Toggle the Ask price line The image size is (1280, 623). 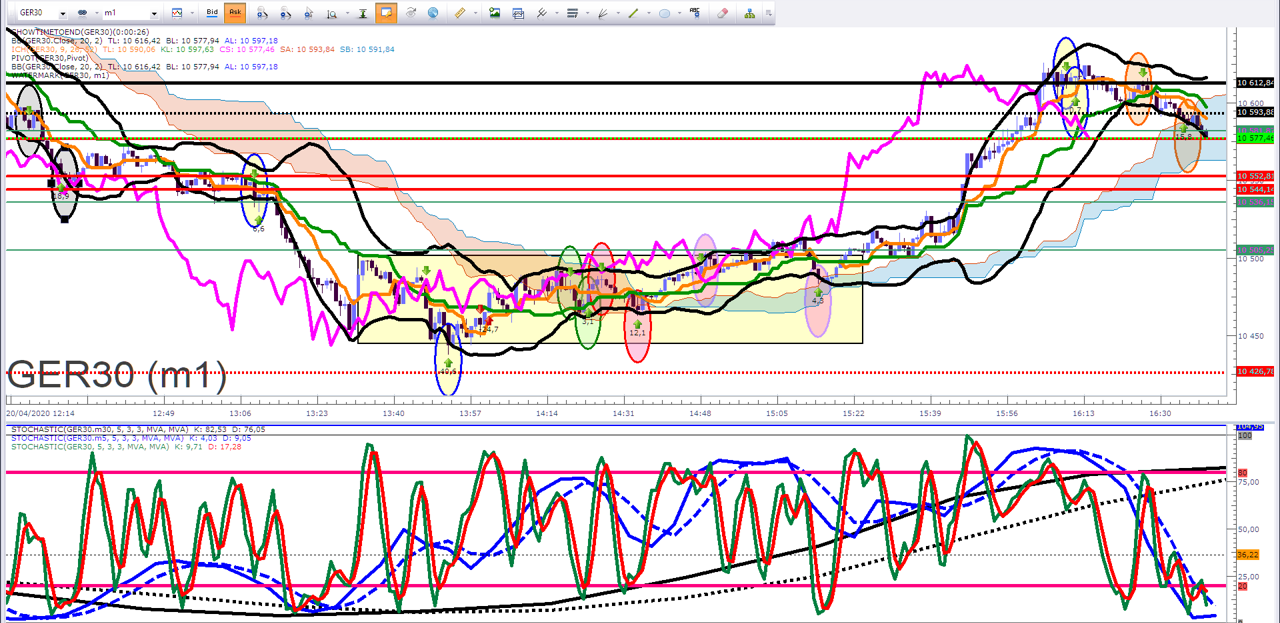point(235,13)
